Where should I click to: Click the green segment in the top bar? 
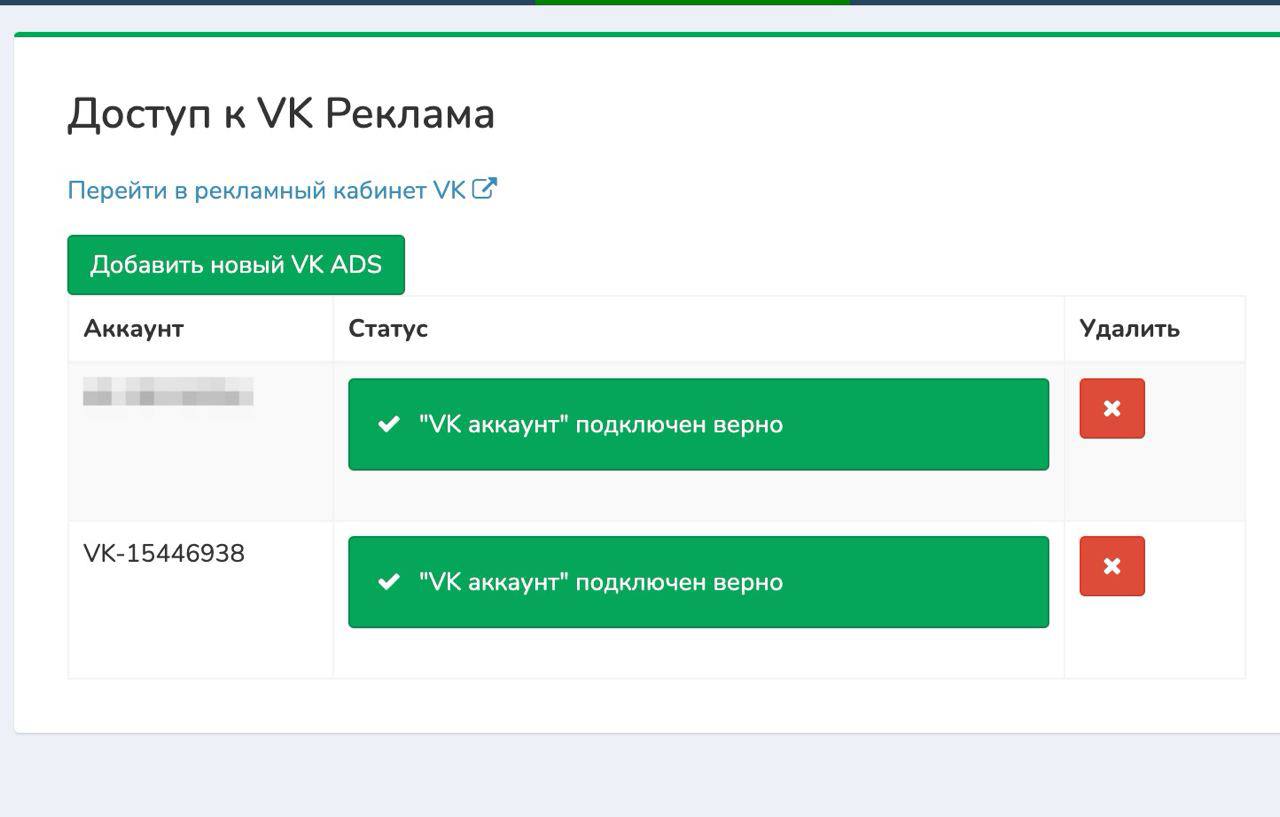tap(692, 2)
